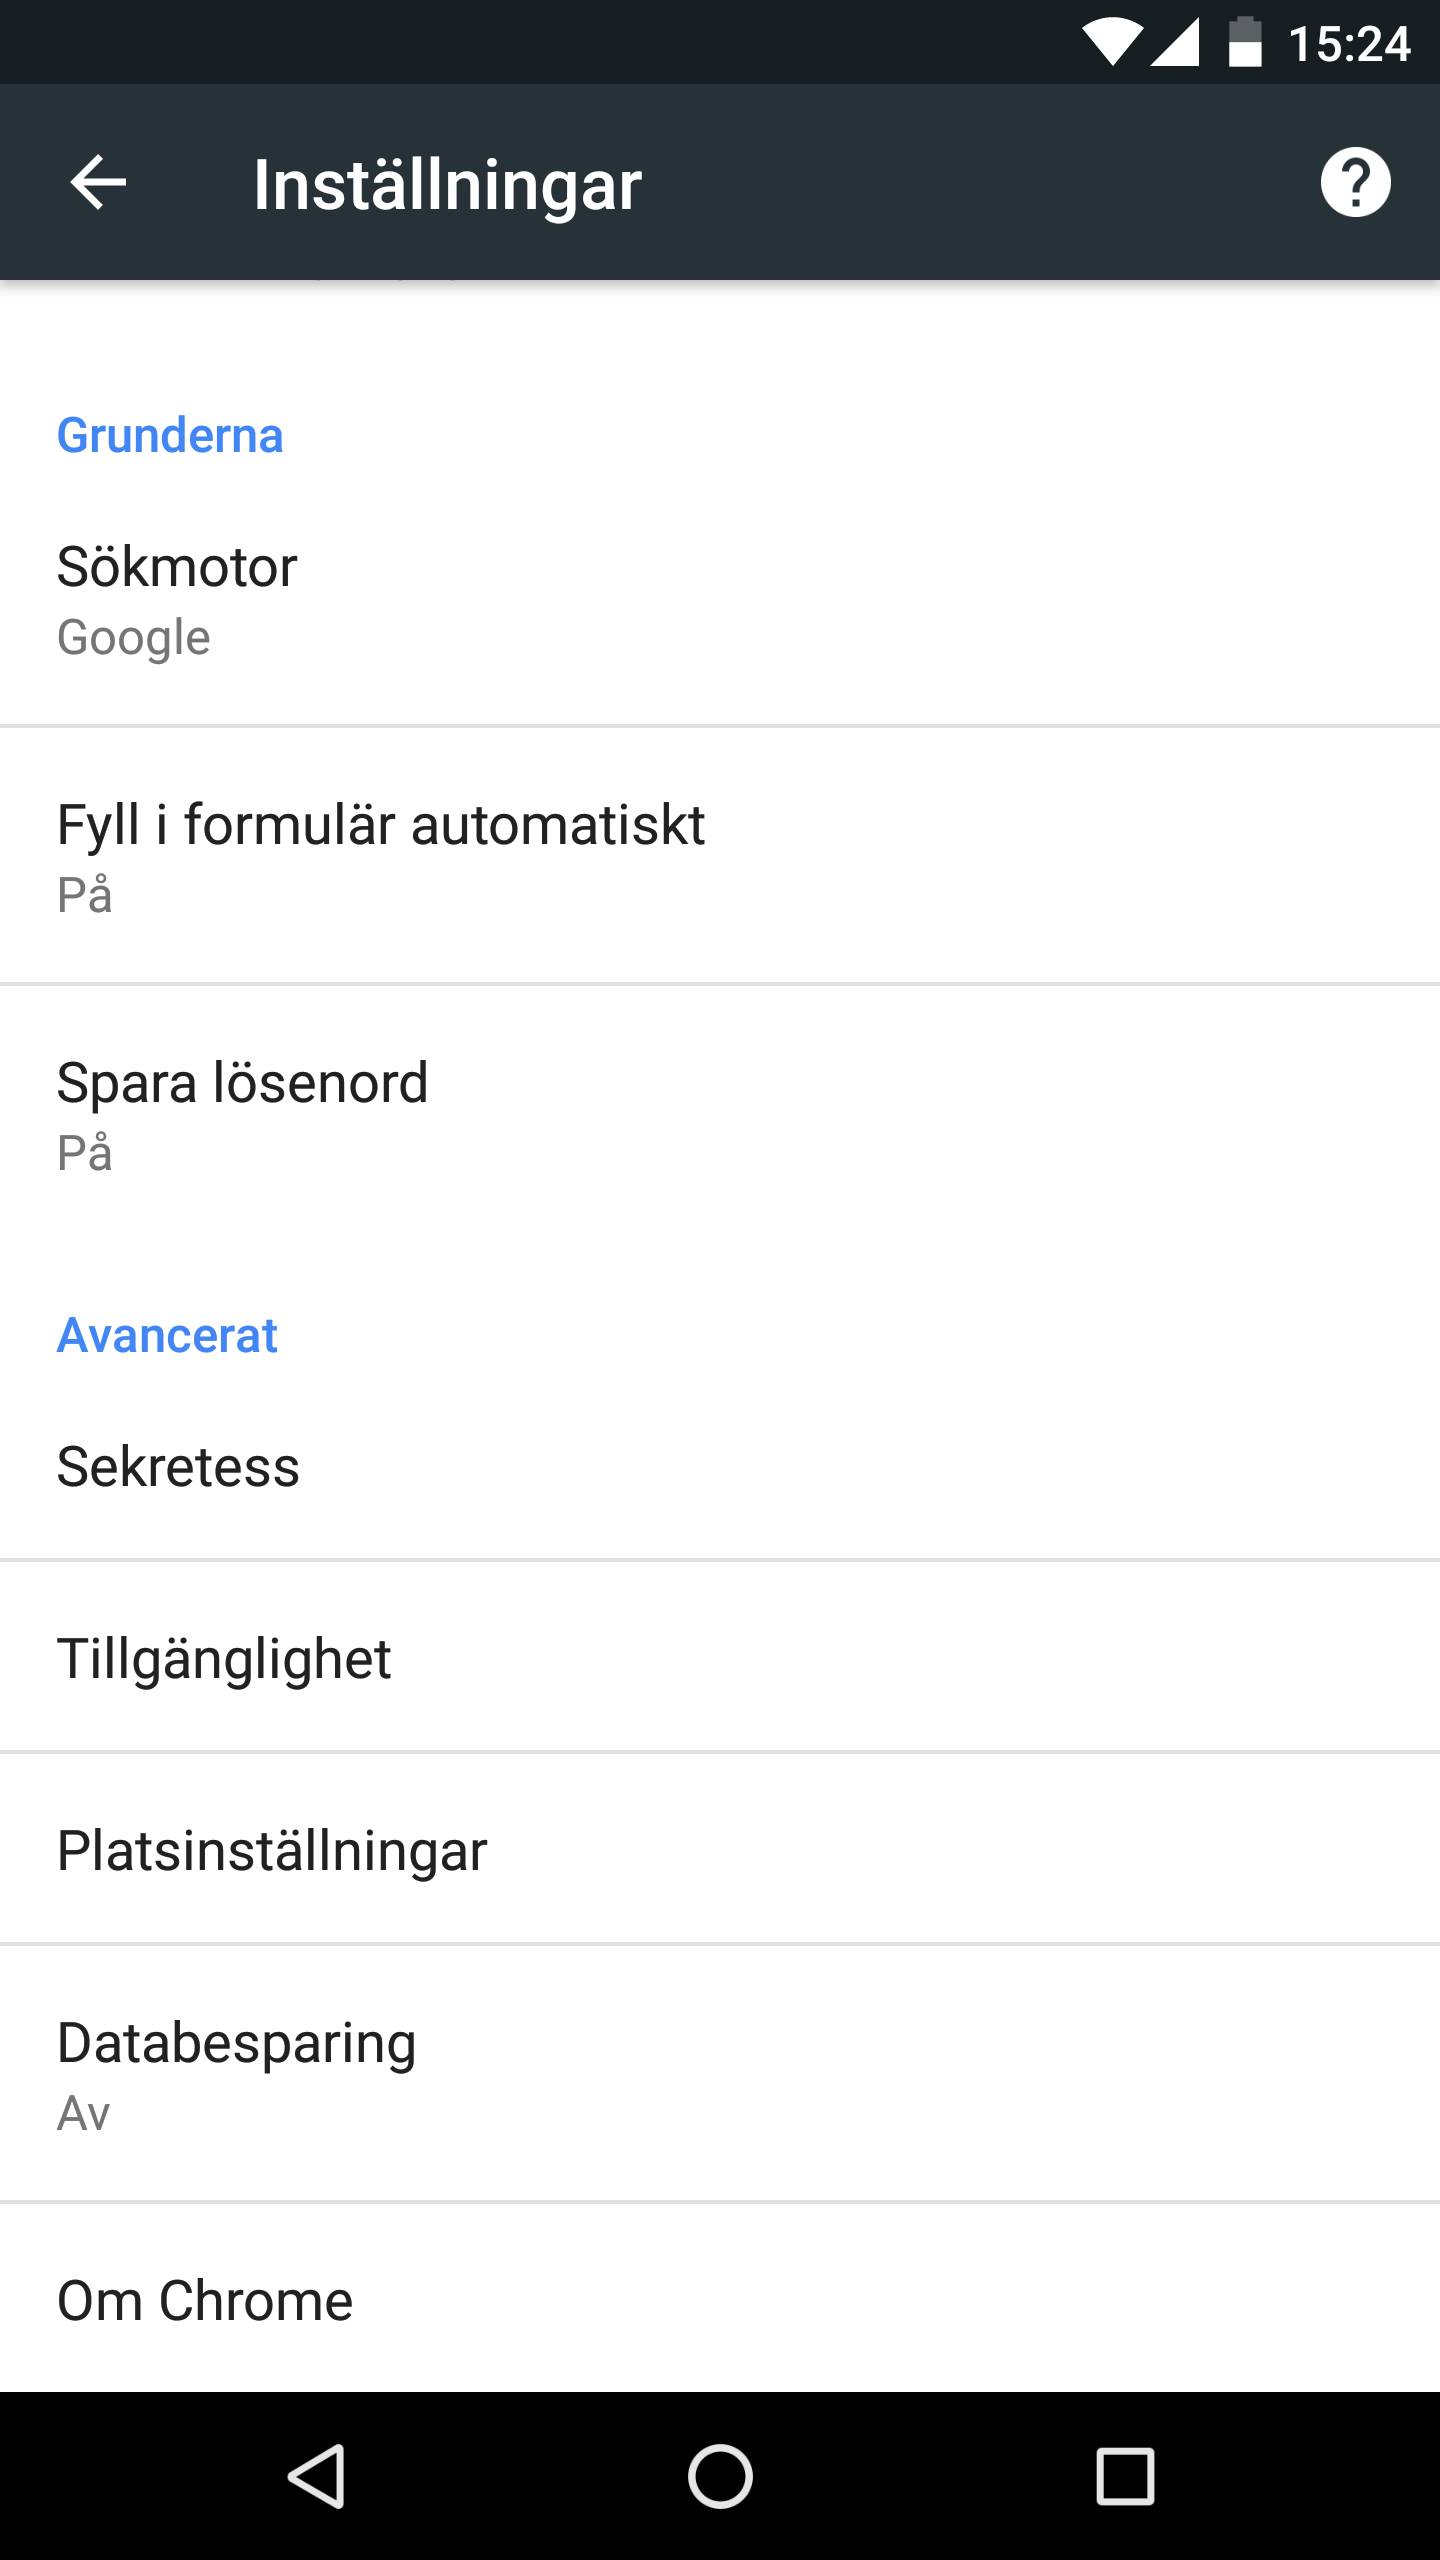Open Om Chrome
Image resolution: width=1440 pixels, height=2560 pixels.
pos(720,2300)
